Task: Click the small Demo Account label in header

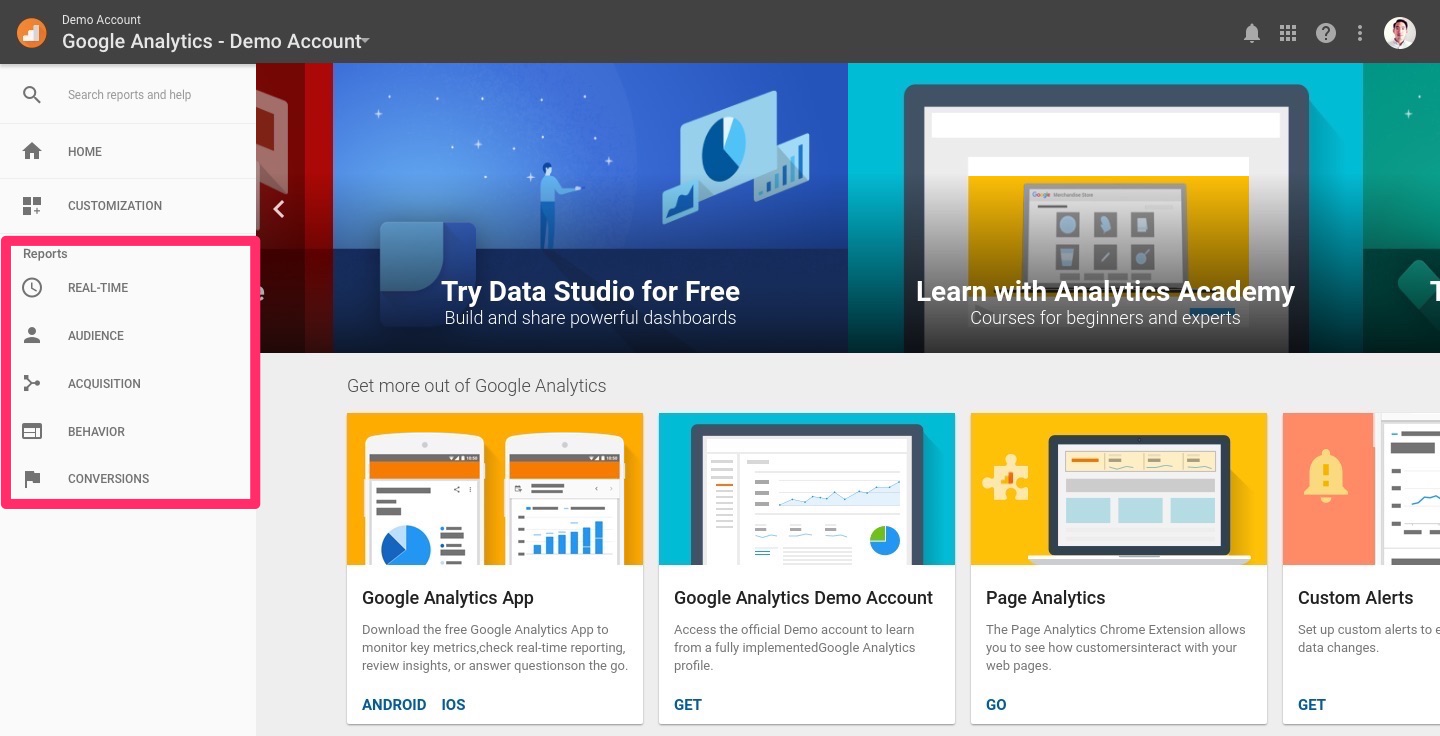Action: tap(101, 20)
